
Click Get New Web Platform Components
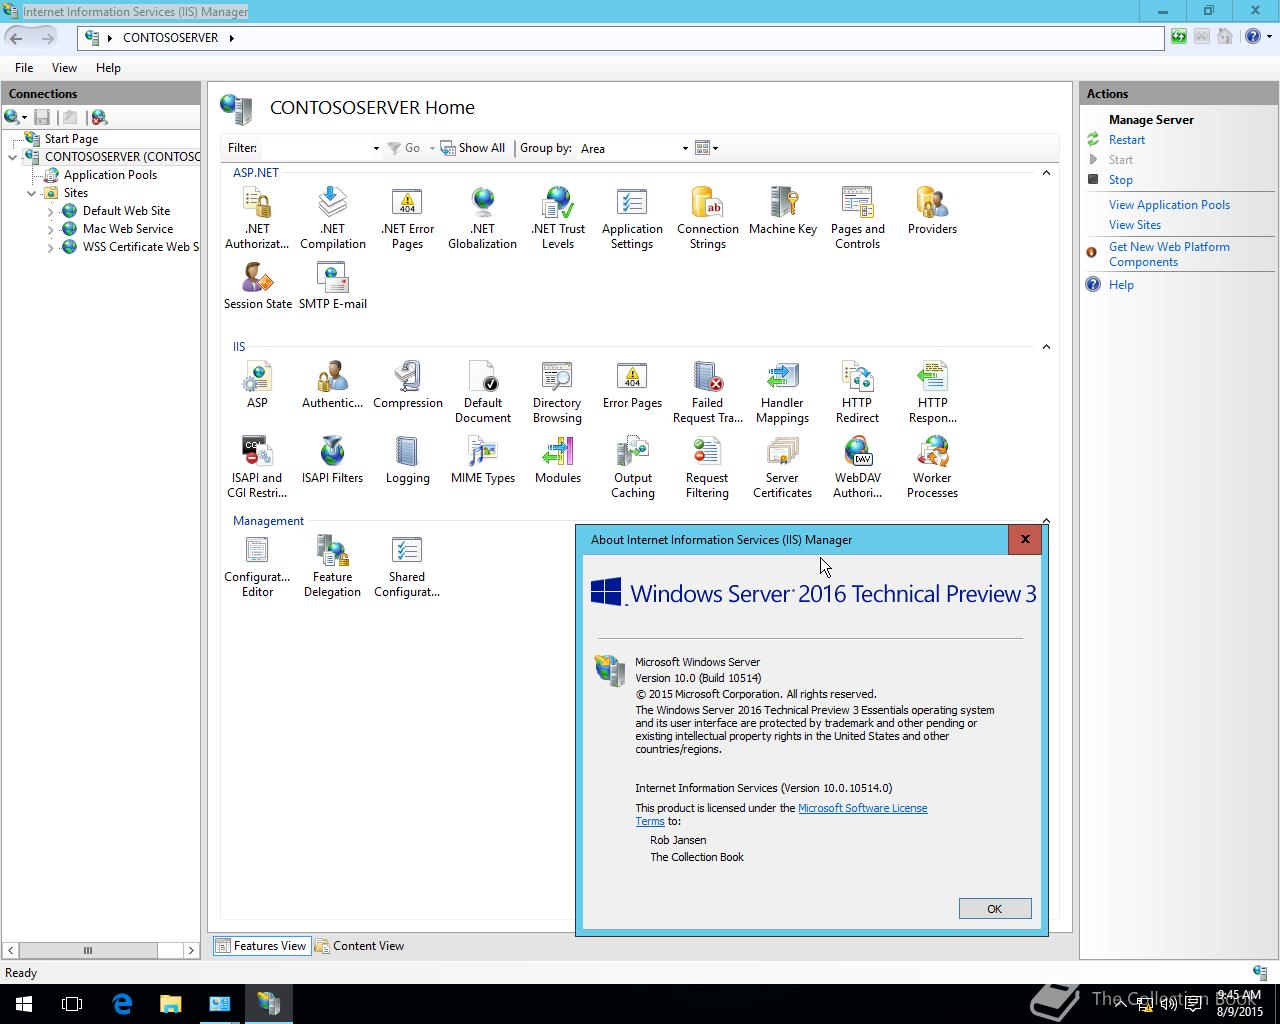[x=1169, y=254]
